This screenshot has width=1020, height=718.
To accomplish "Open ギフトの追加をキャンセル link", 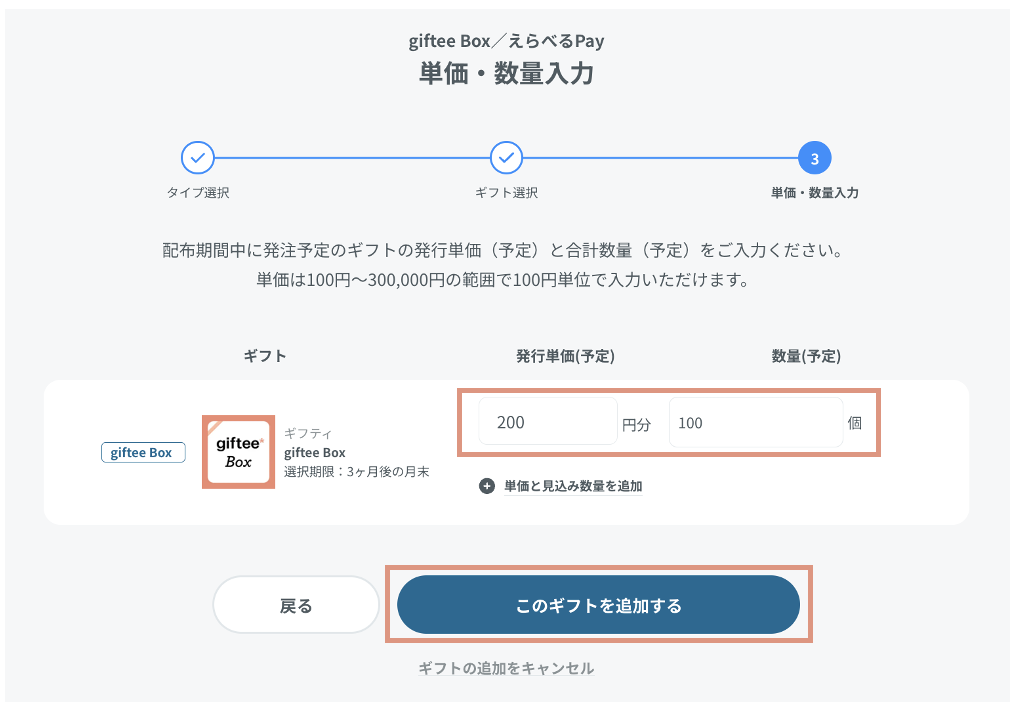I will click(506, 668).
